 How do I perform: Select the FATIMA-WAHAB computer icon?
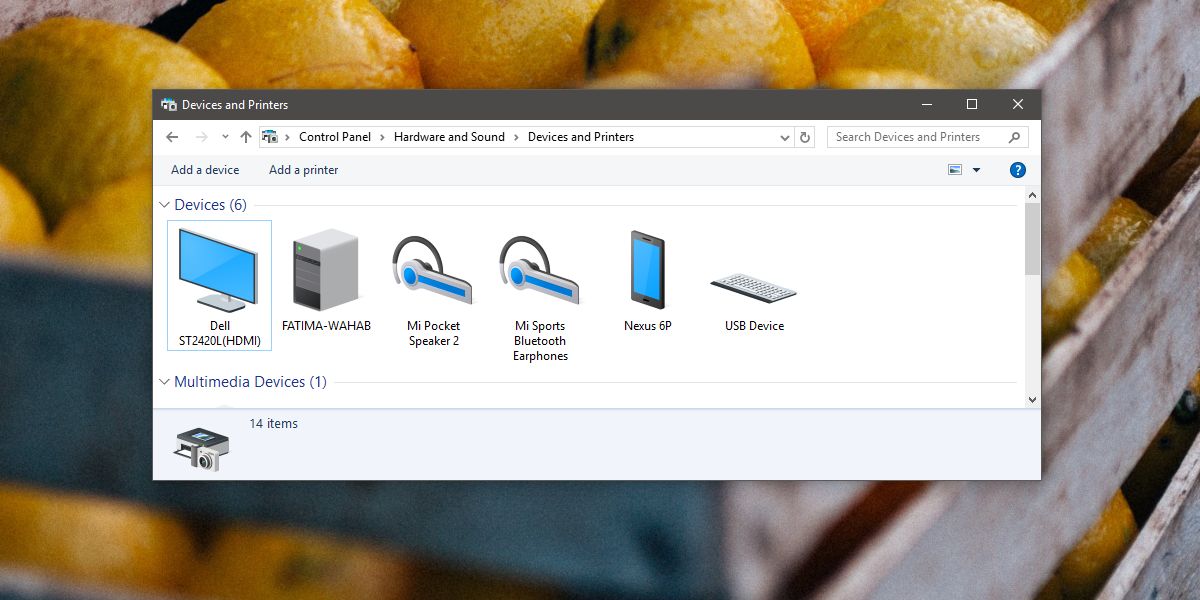pos(326,281)
